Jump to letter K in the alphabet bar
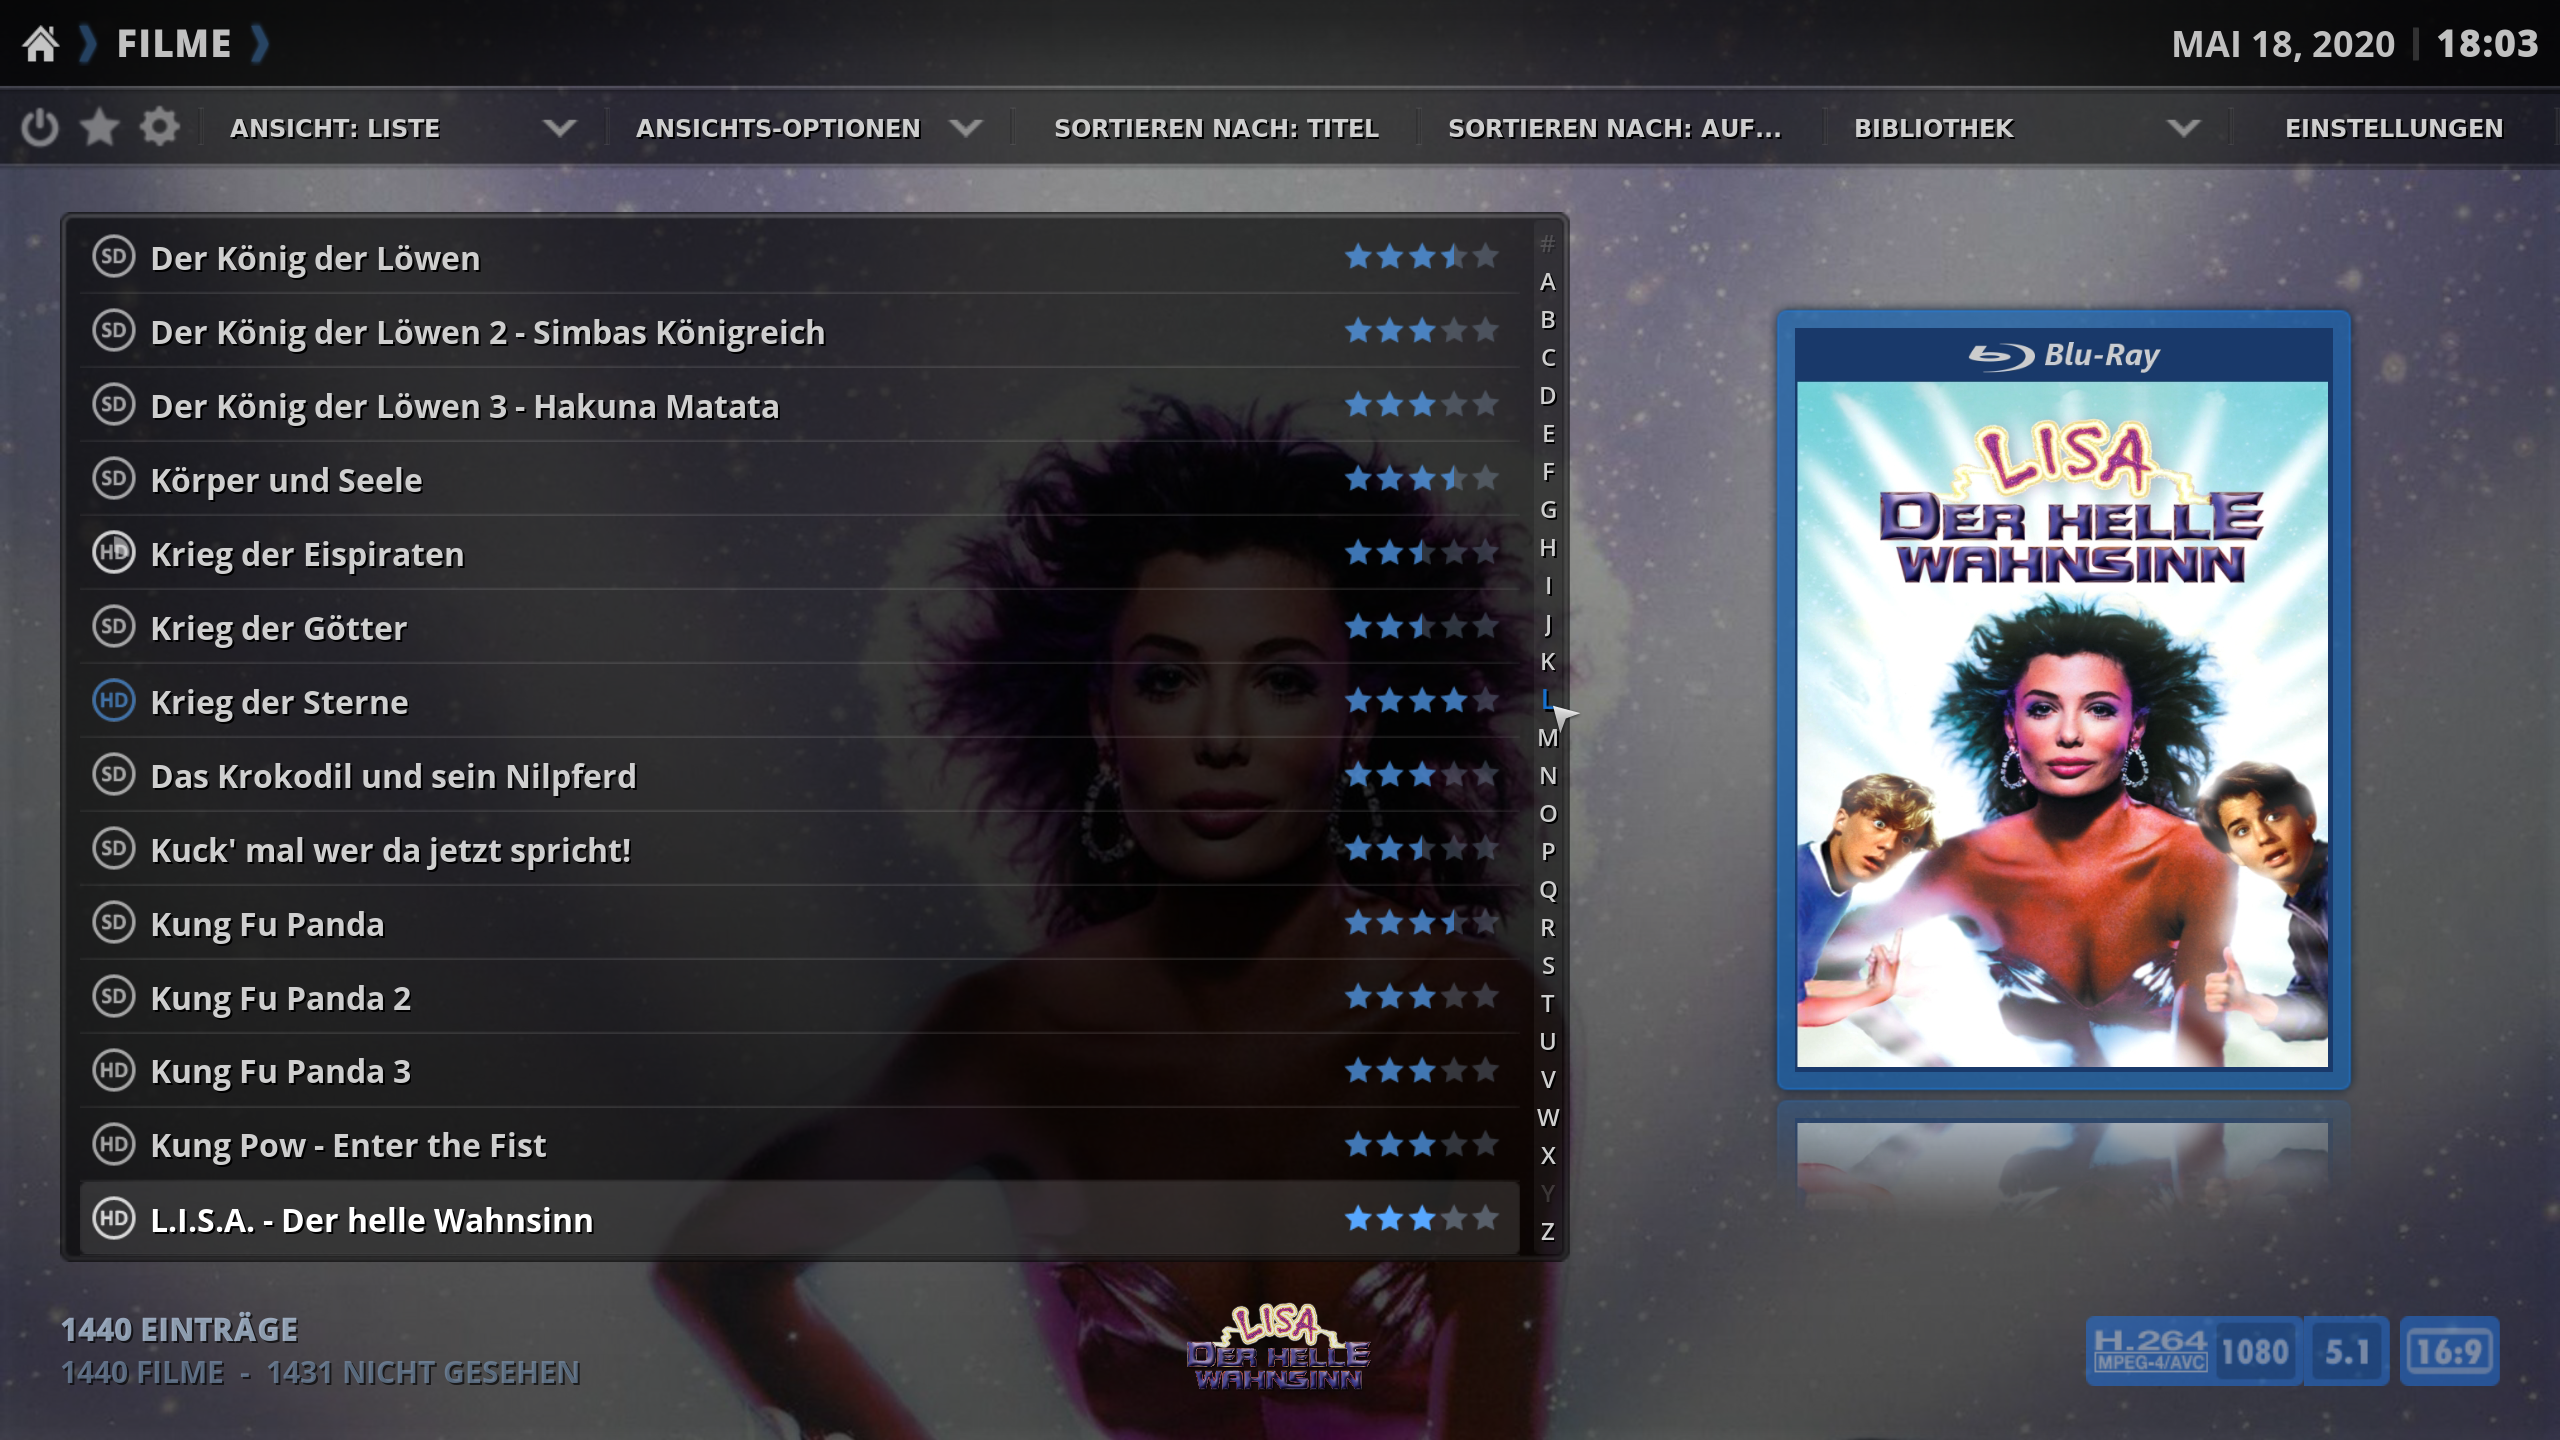This screenshot has height=1440, width=2560. tap(1548, 662)
